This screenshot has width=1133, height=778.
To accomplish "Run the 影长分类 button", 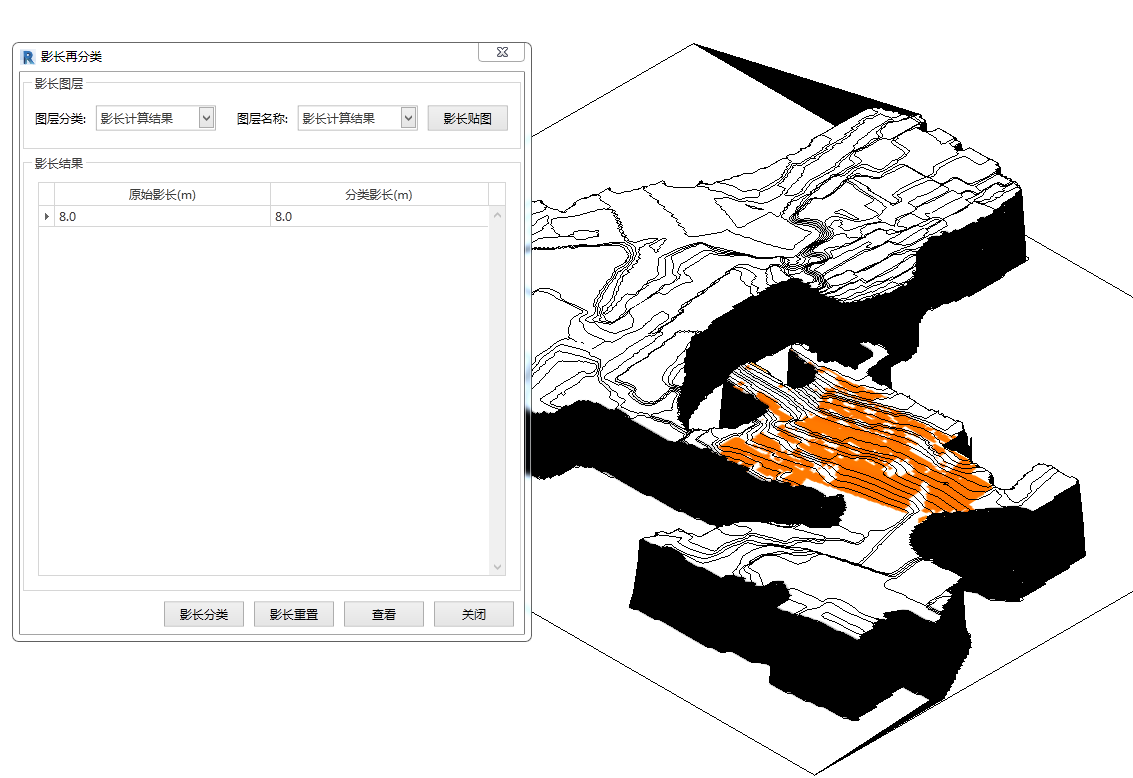I will pos(204,614).
